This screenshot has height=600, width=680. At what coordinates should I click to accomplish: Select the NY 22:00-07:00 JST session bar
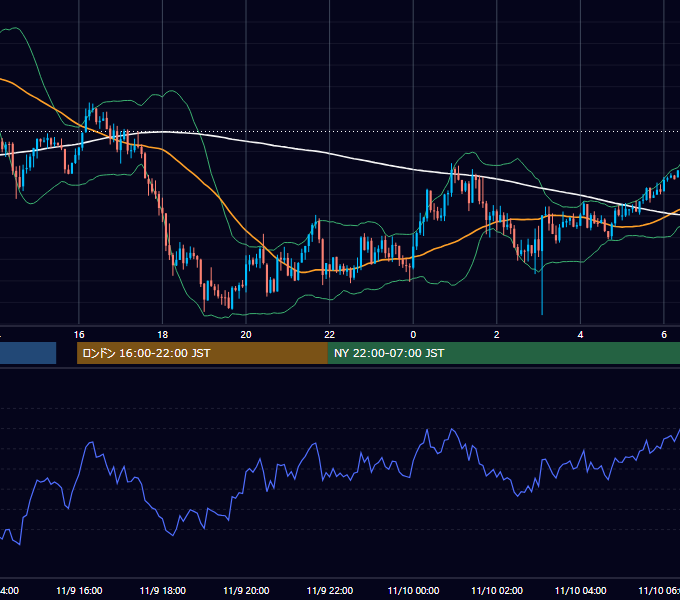click(x=503, y=353)
